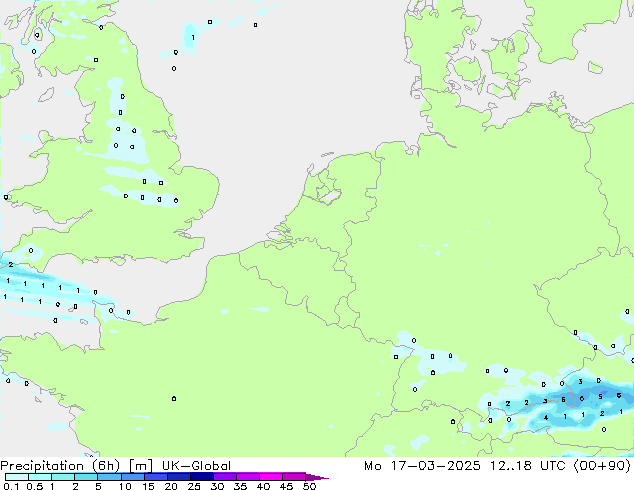Select the 40–45 magenta legend swatch

[271, 477]
